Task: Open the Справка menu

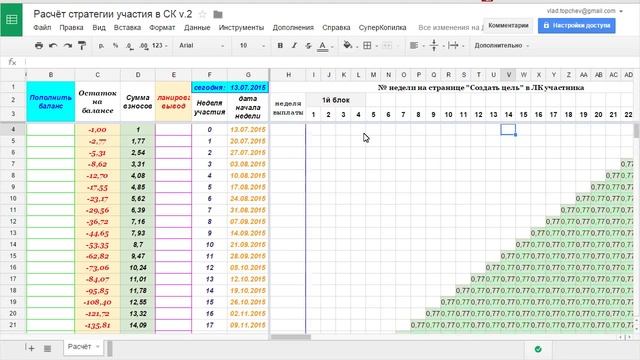Action: click(x=336, y=28)
